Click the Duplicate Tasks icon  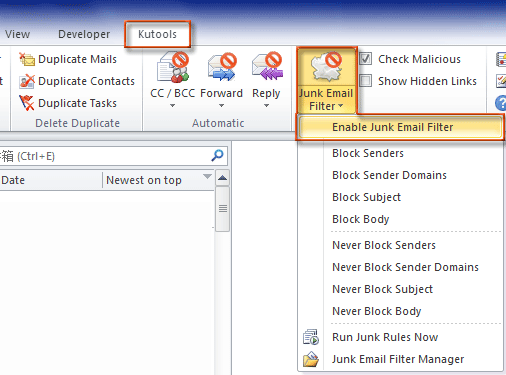(x=27, y=103)
